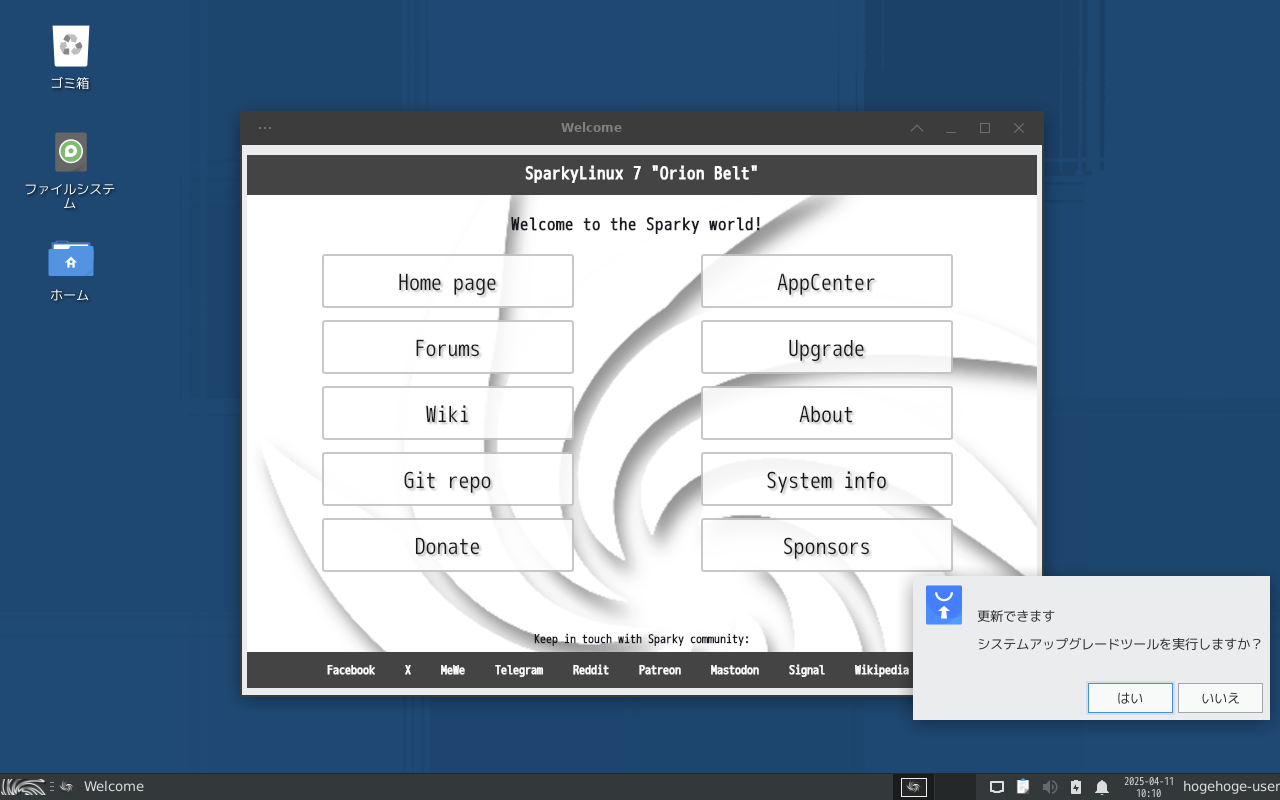Maximize the Welcome window
The image size is (1280, 800).
click(x=985, y=128)
